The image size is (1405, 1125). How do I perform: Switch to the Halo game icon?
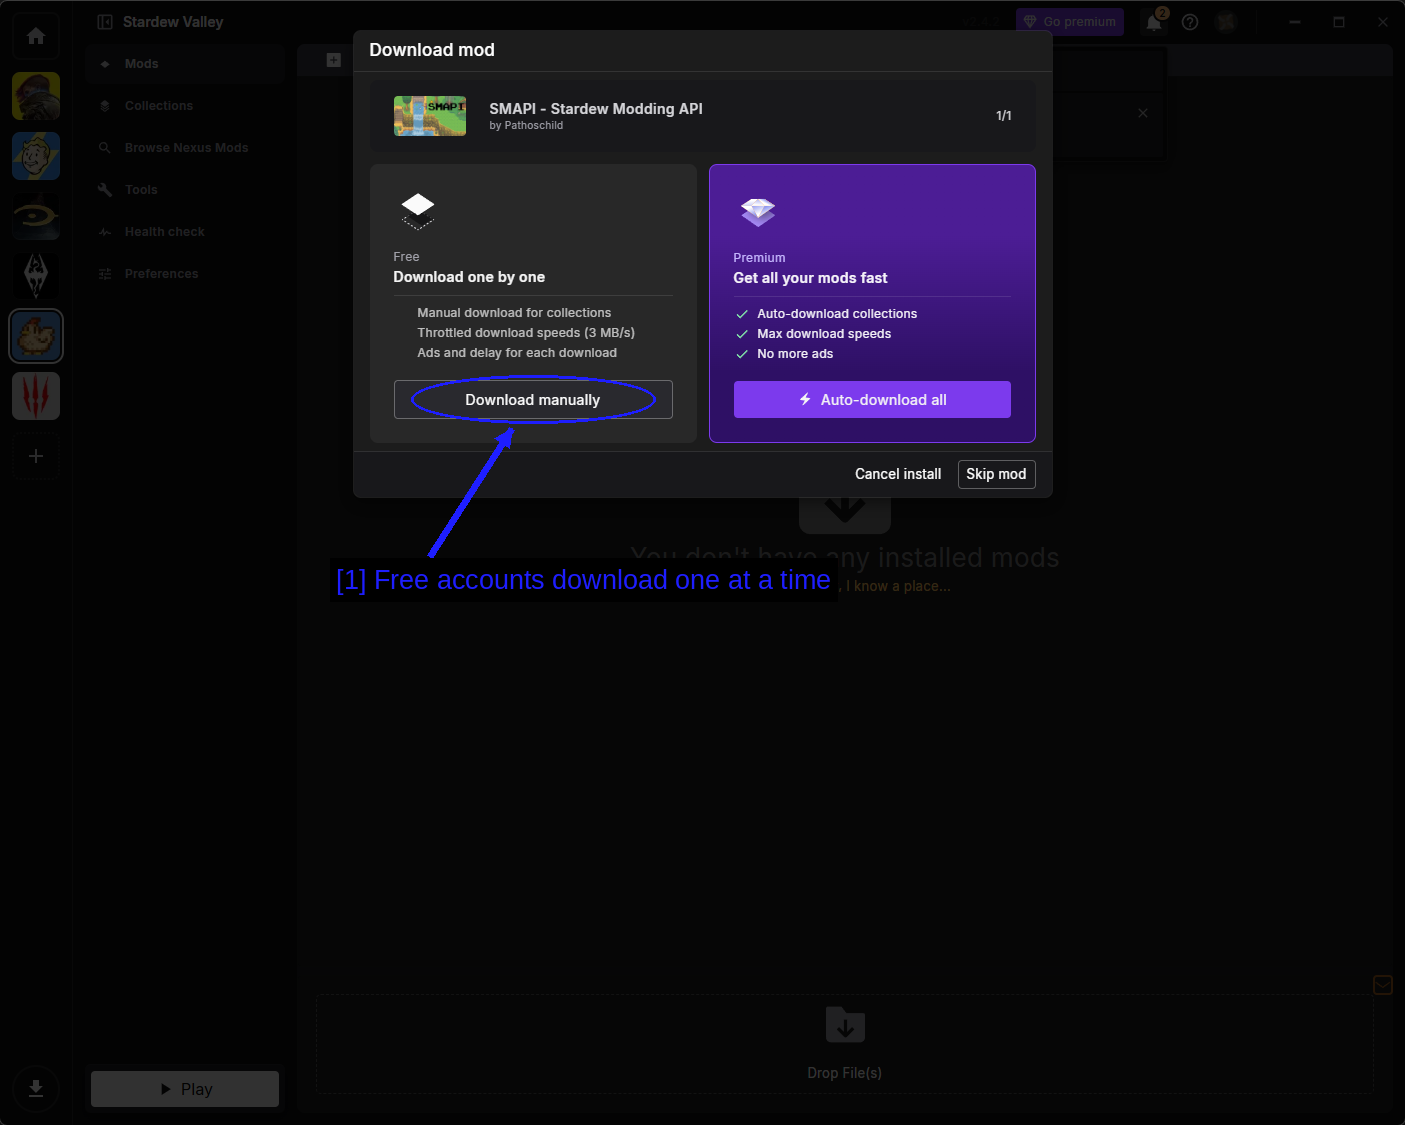click(x=36, y=216)
